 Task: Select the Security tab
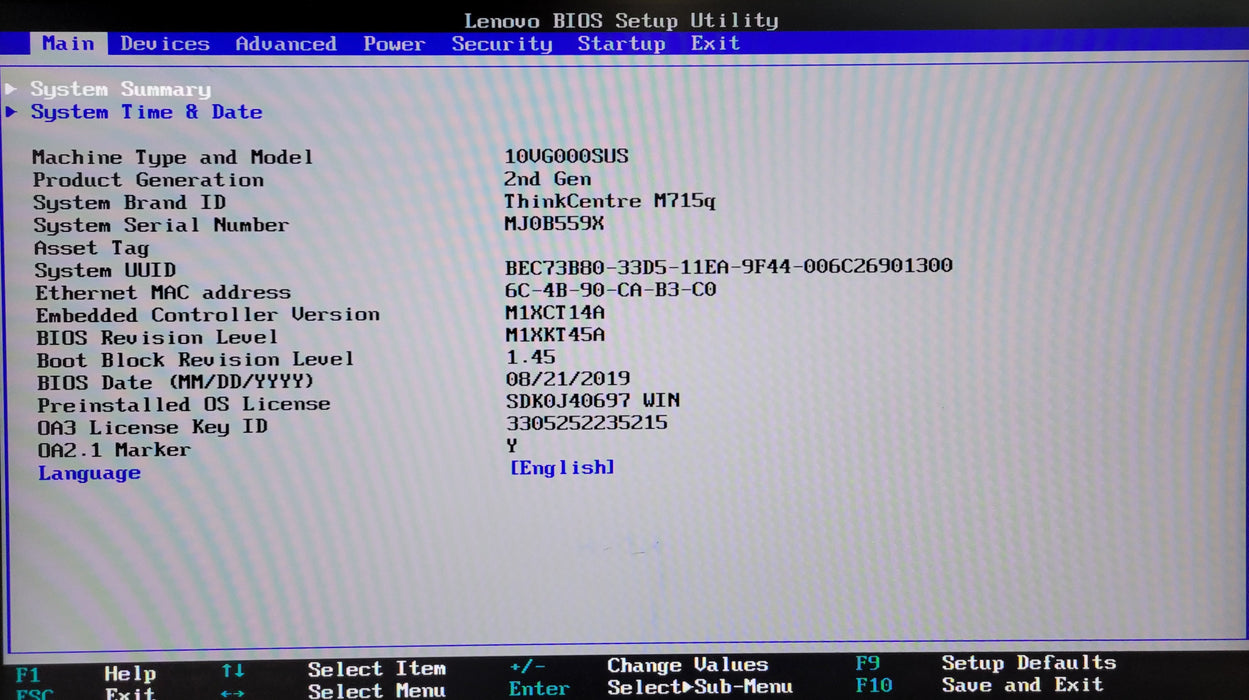click(502, 44)
